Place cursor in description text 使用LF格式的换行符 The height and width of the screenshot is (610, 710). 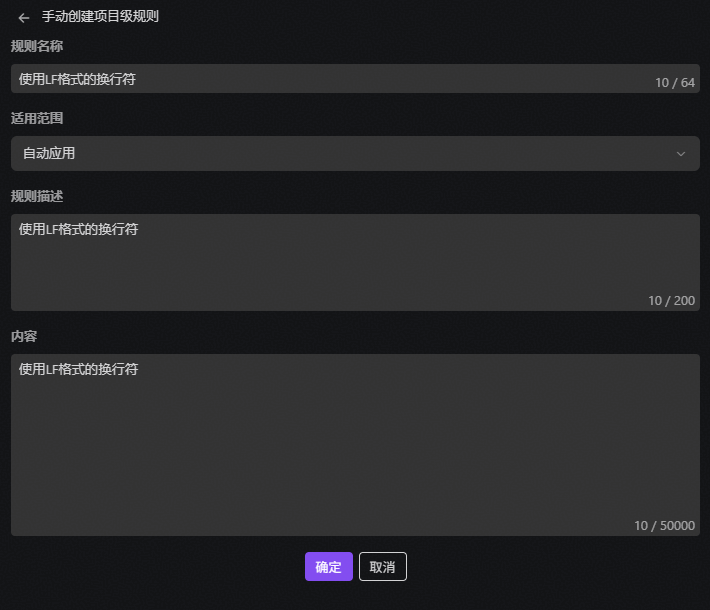pyautogui.click(x=78, y=229)
